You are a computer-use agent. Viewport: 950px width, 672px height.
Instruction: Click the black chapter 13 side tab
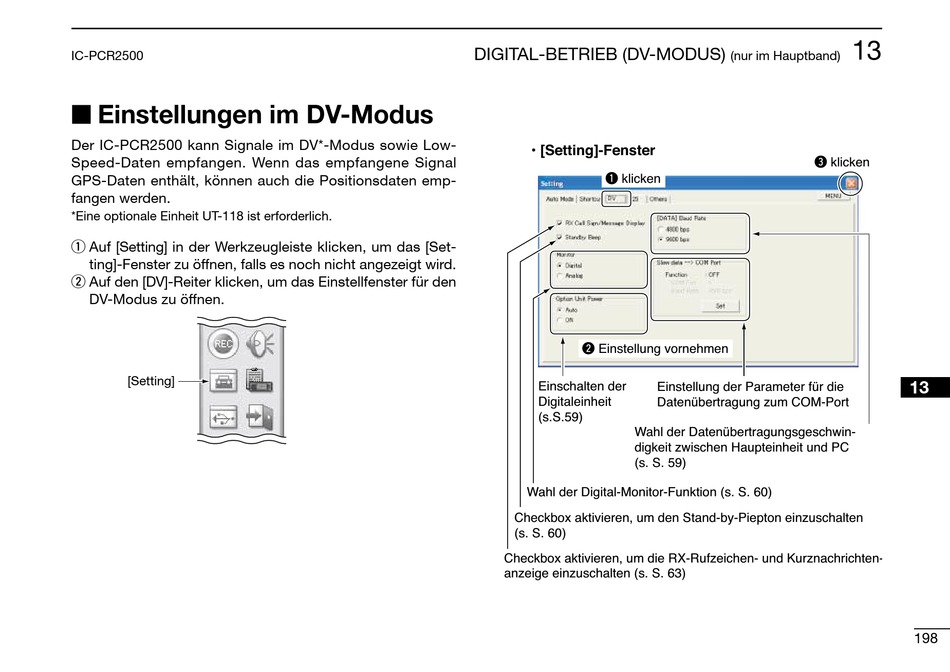tap(925, 387)
